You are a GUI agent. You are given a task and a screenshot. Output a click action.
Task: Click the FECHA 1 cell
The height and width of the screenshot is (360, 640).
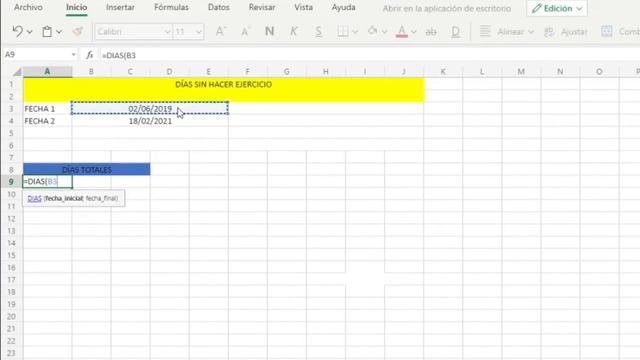coord(47,109)
